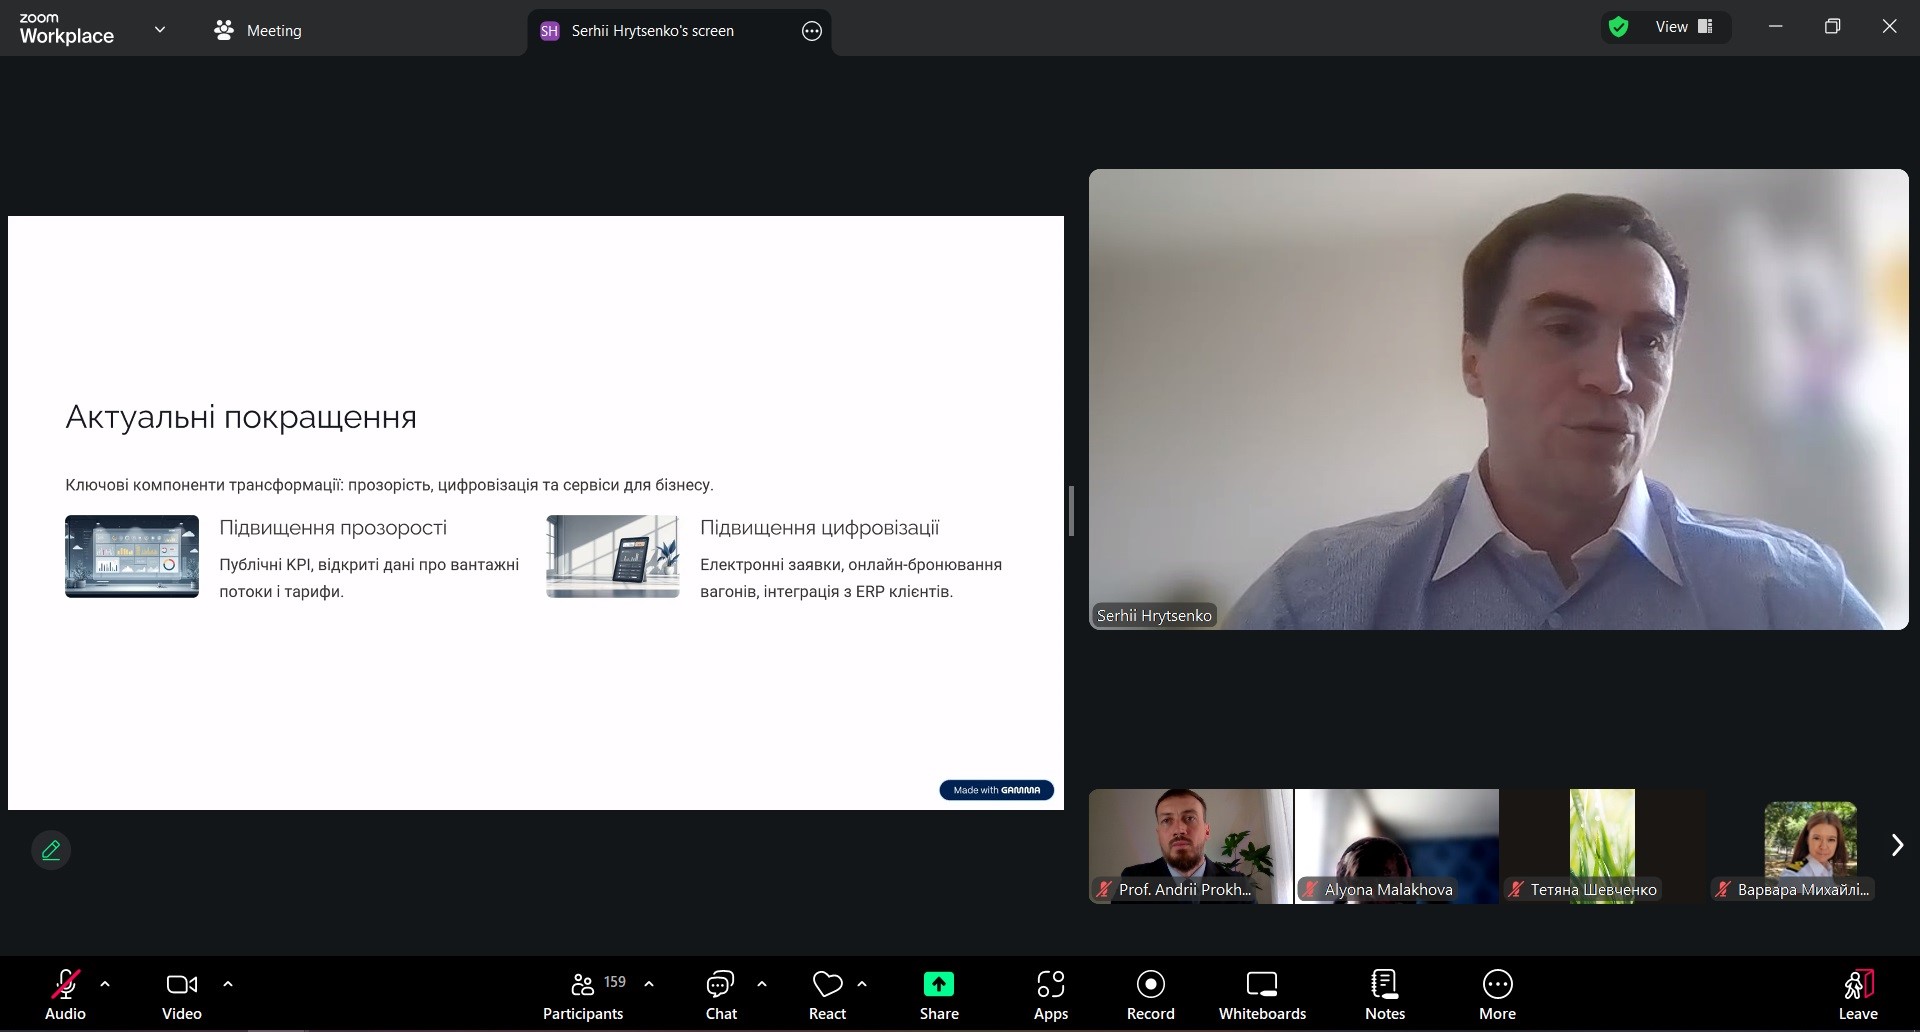Open the Zoom Workplace dropdown chevron
Image resolution: width=1920 pixels, height=1032 pixels.
(160, 30)
